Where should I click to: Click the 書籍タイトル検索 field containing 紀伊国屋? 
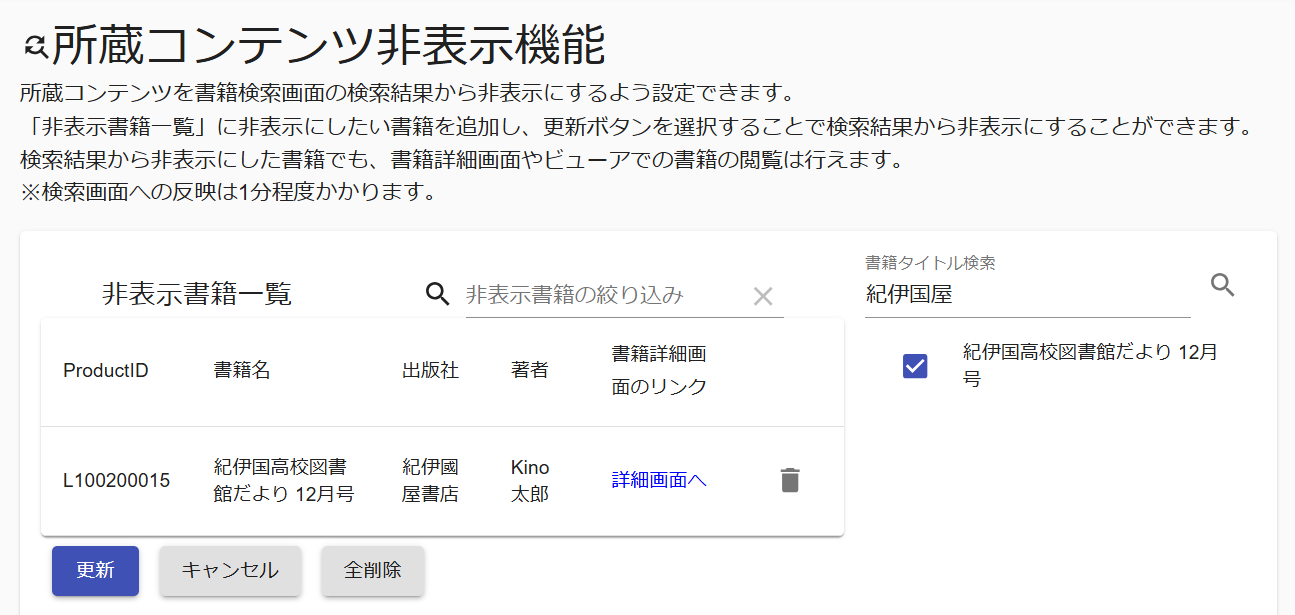[1028, 294]
